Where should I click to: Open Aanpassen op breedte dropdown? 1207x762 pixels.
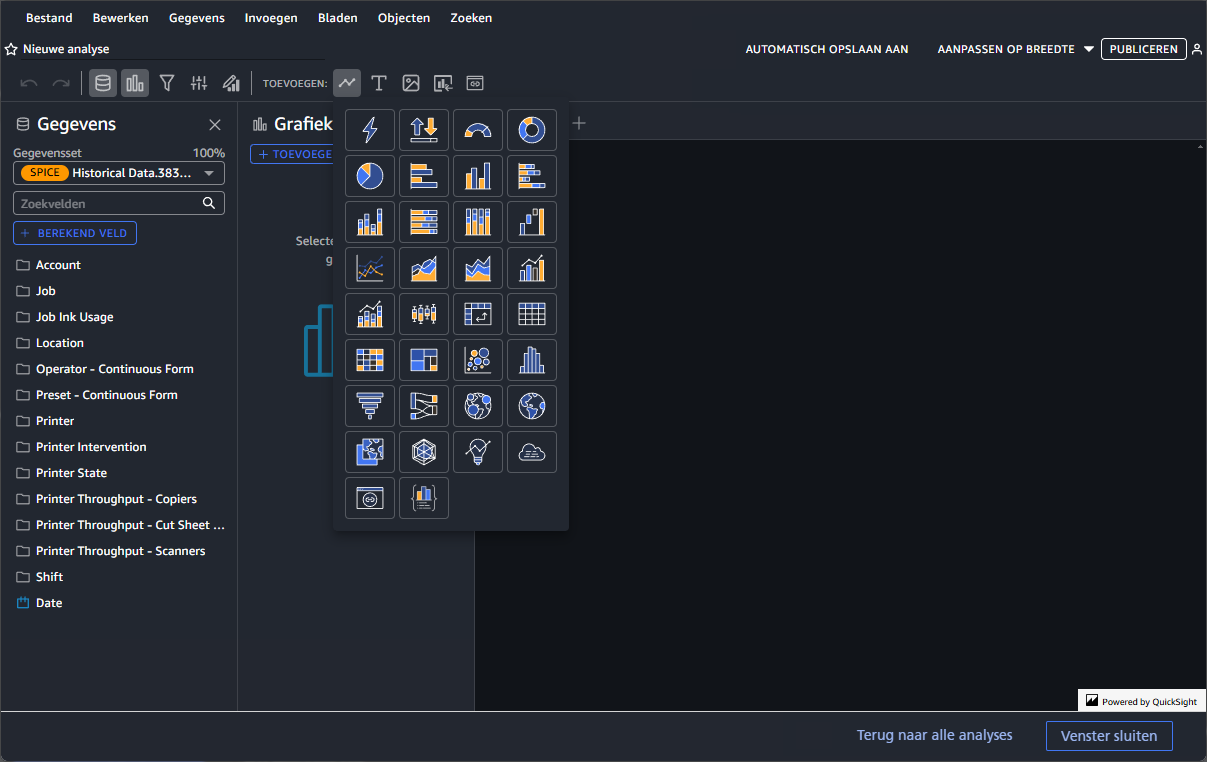point(1015,49)
